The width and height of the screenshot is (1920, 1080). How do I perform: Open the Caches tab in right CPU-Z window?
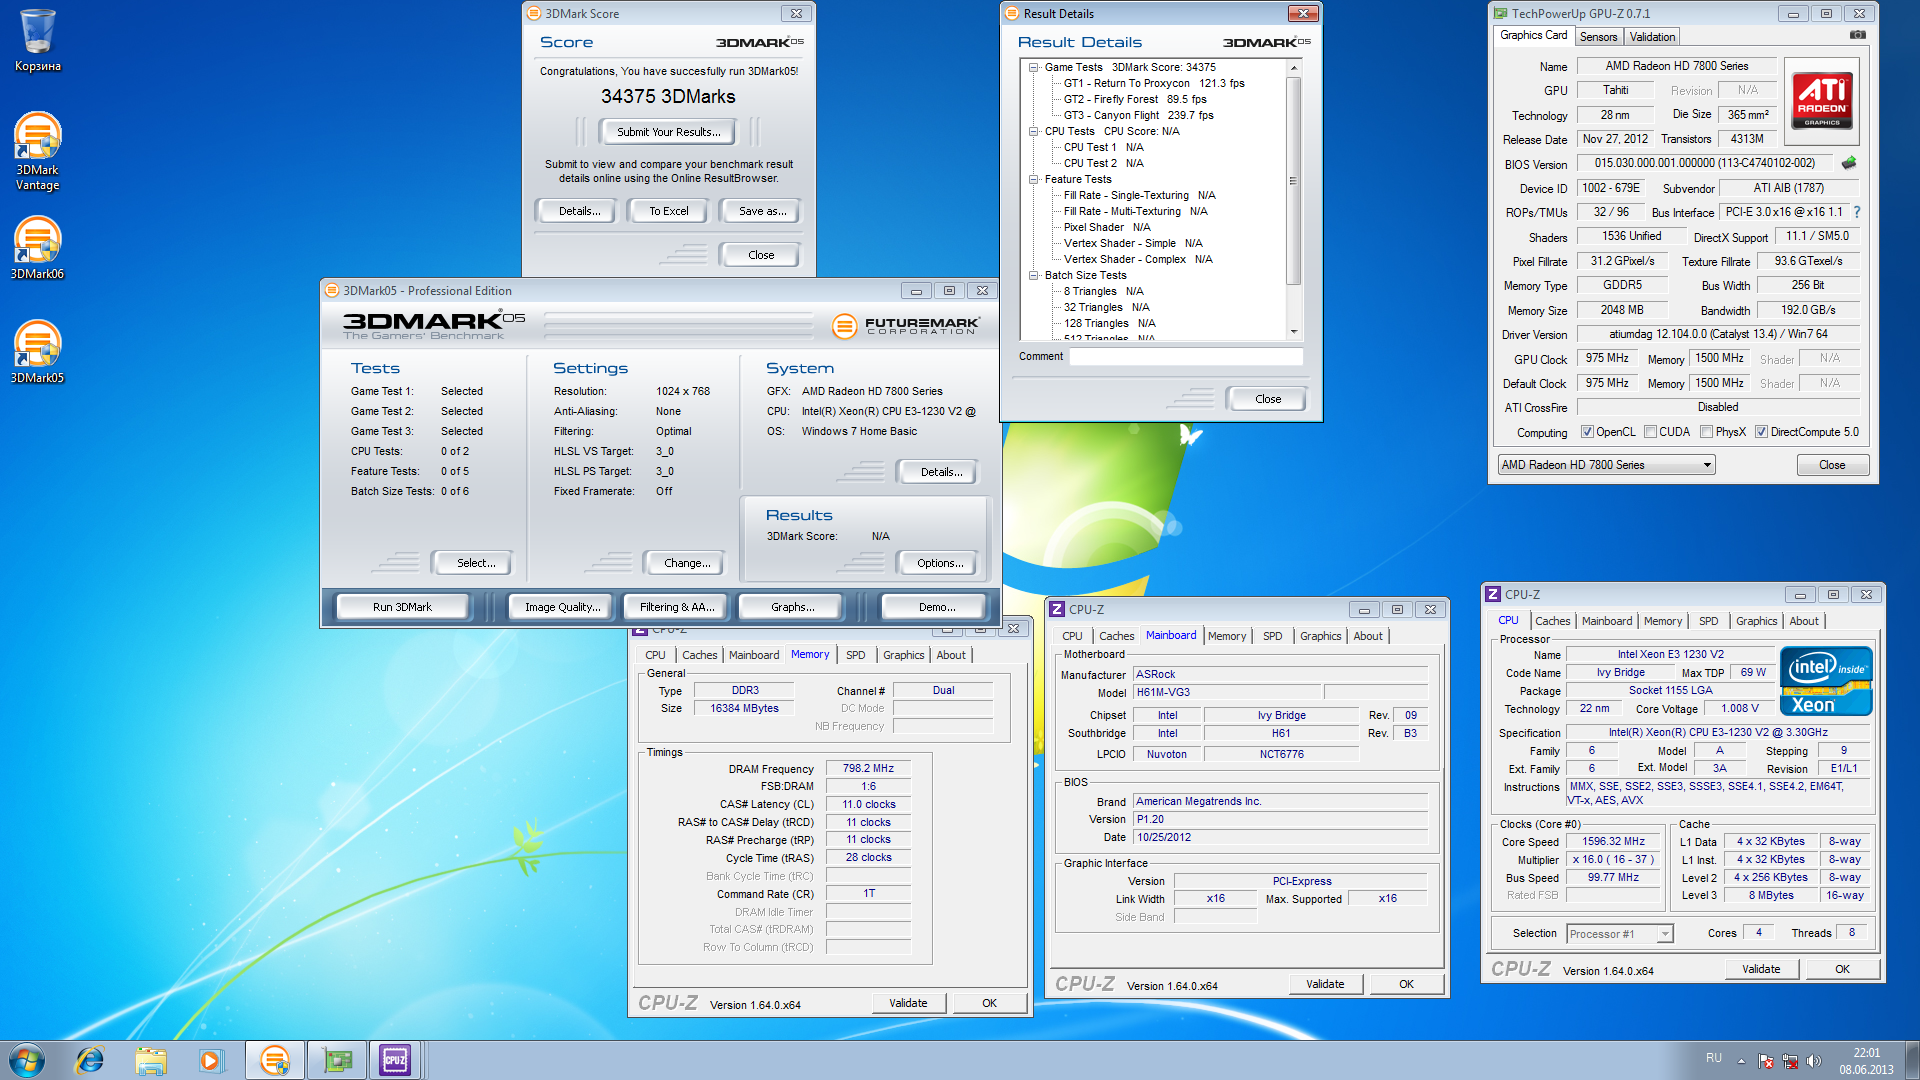click(1552, 621)
